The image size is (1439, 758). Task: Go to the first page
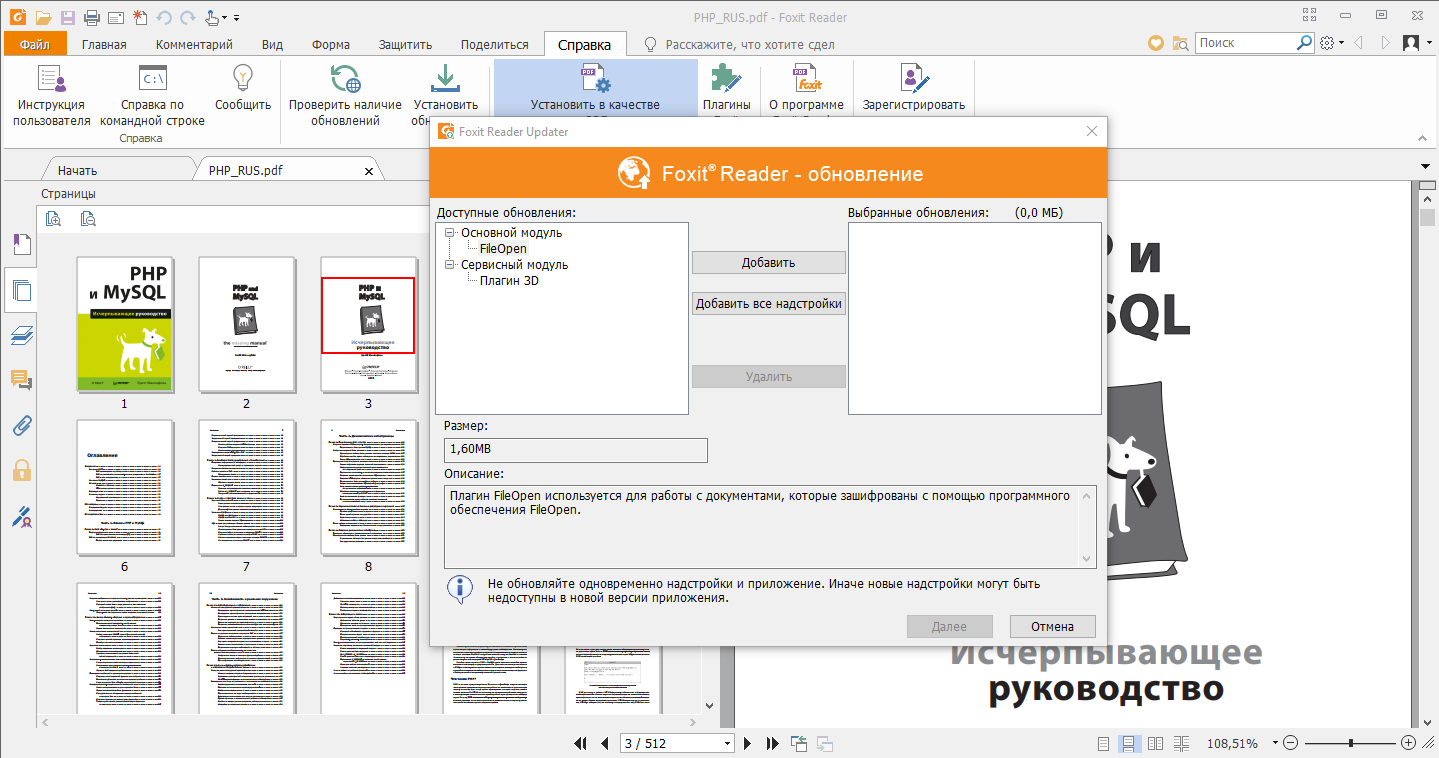pyautogui.click(x=580, y=743)
